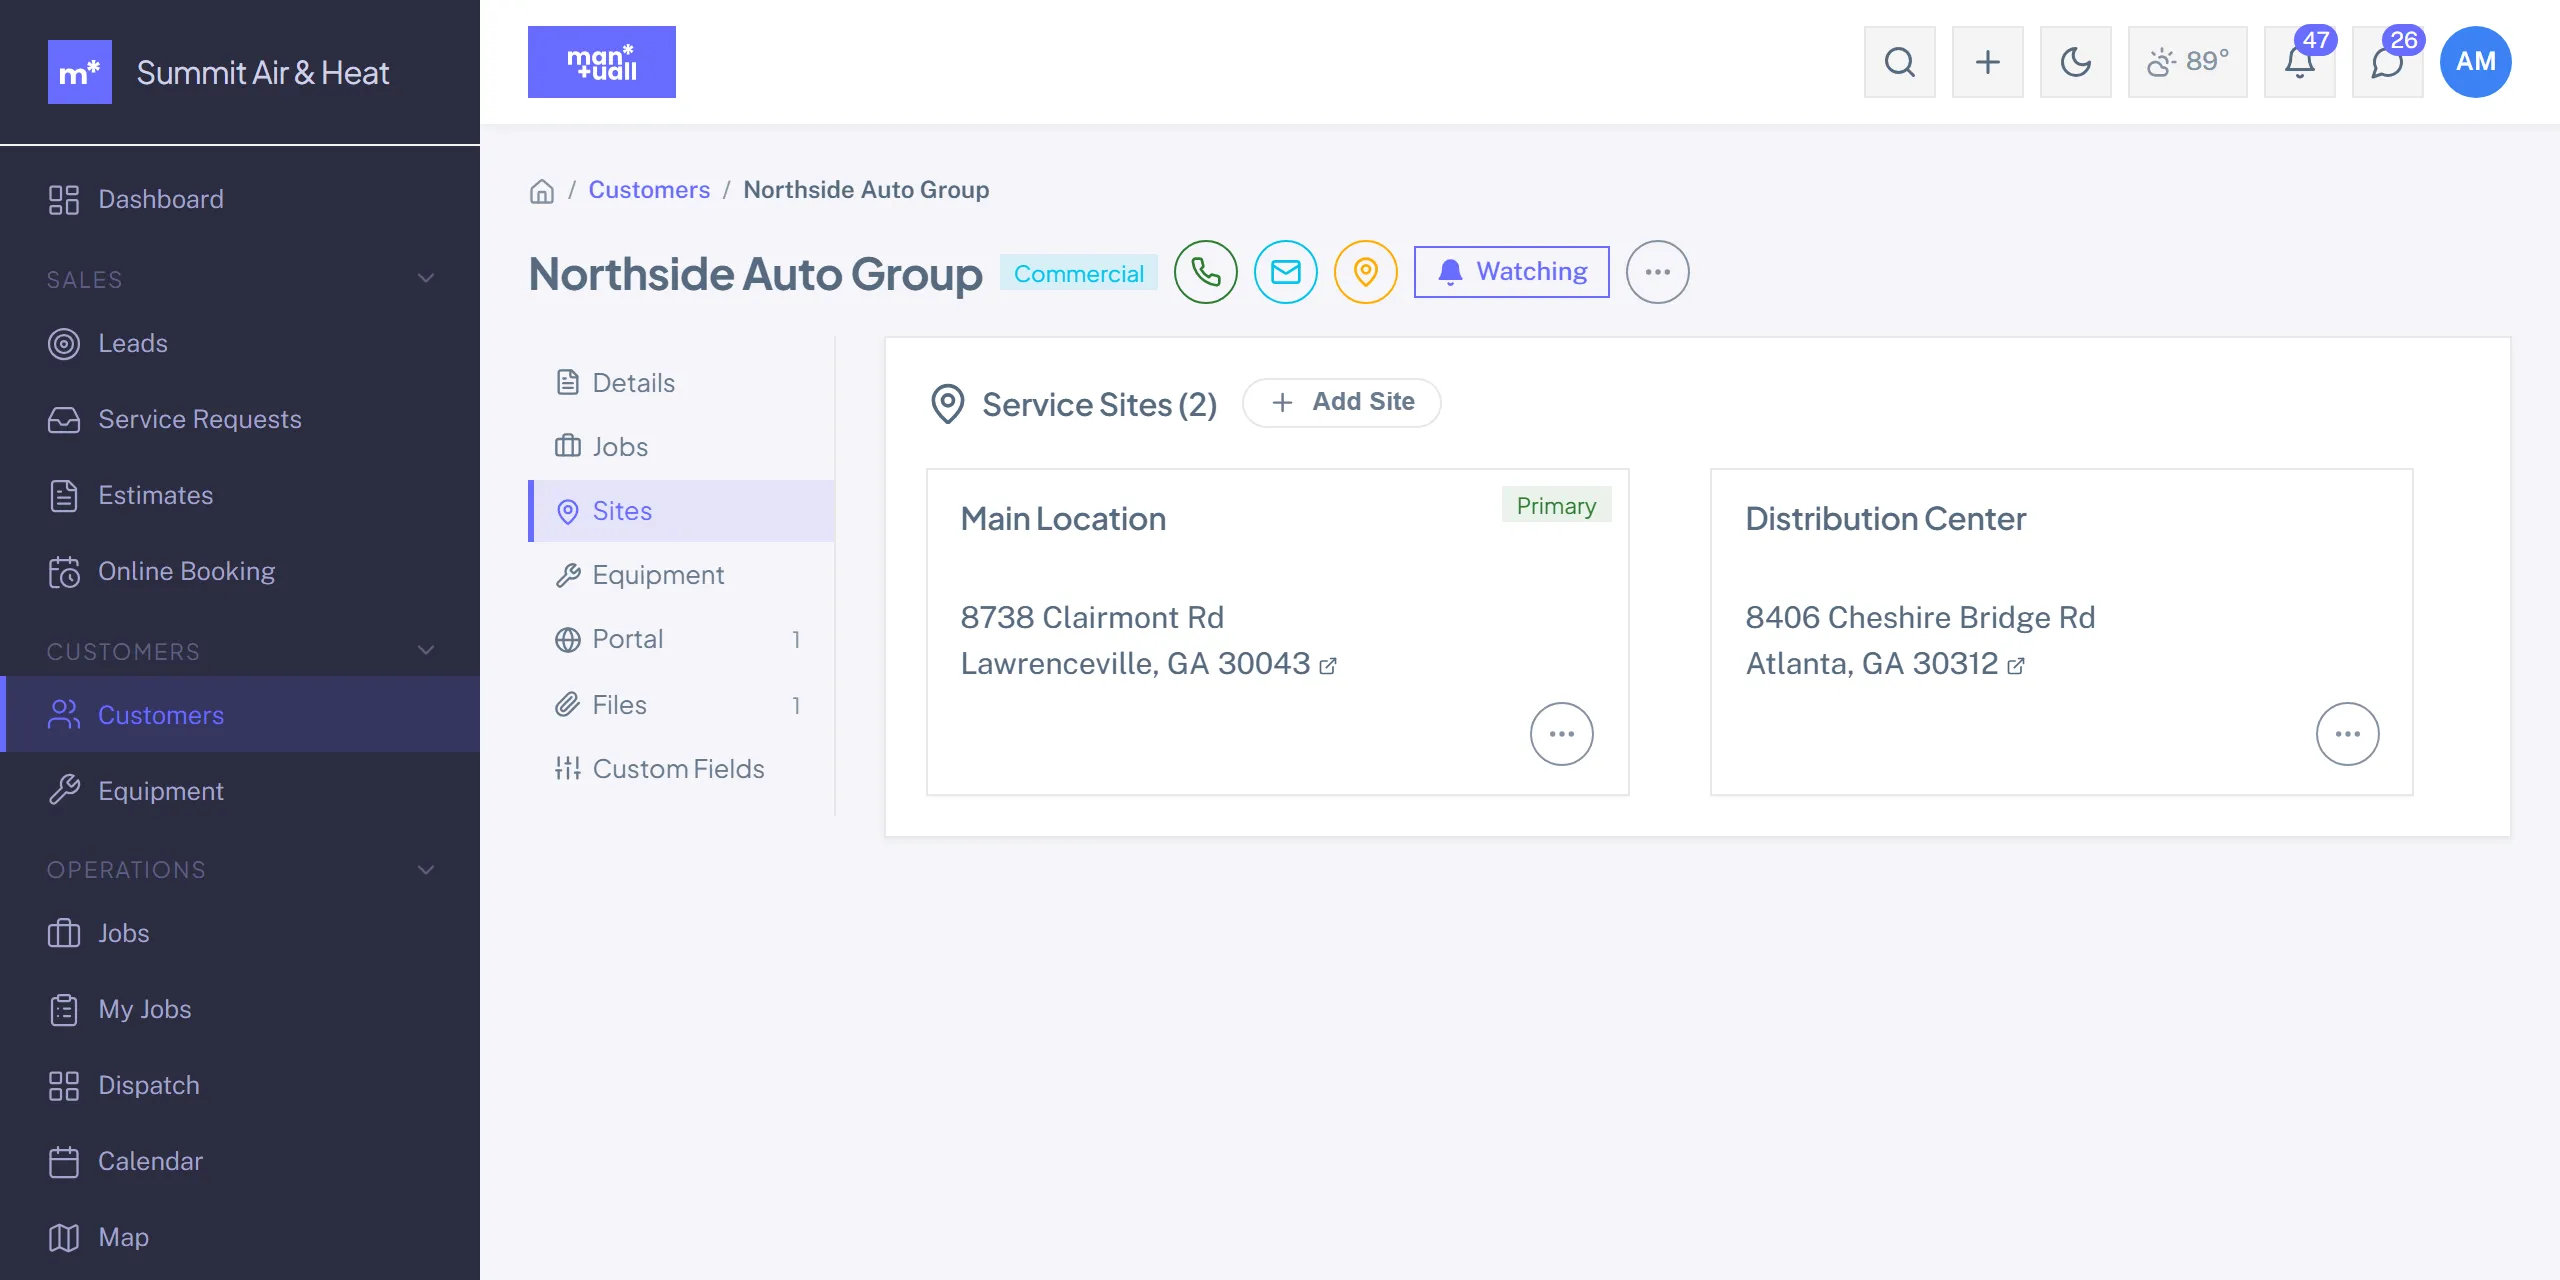Viewport: 2560px width, 1280px height.
Task: Switch to the Custom Fields customer tab
Action: pos(681,769)
